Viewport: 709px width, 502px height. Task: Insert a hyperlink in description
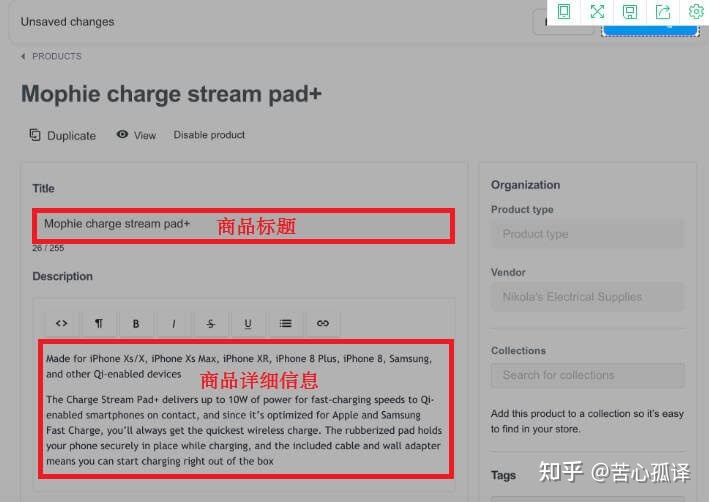tap(323, 323)
